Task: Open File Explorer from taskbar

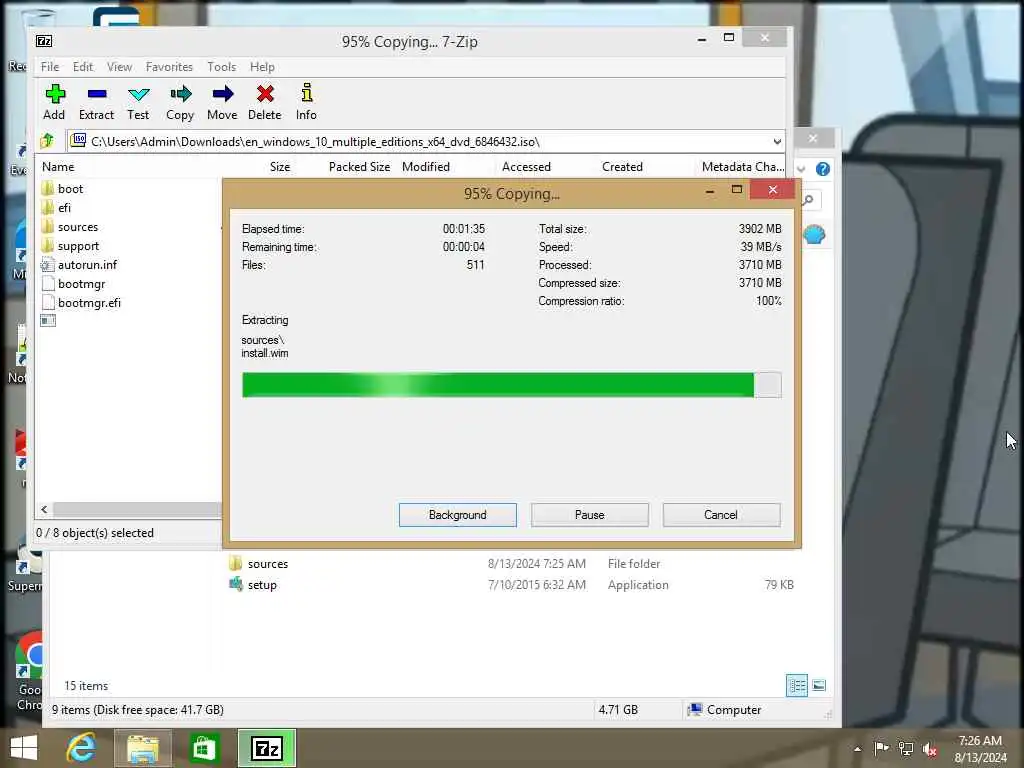Action: pyautogui.click(x=143, y=748)
